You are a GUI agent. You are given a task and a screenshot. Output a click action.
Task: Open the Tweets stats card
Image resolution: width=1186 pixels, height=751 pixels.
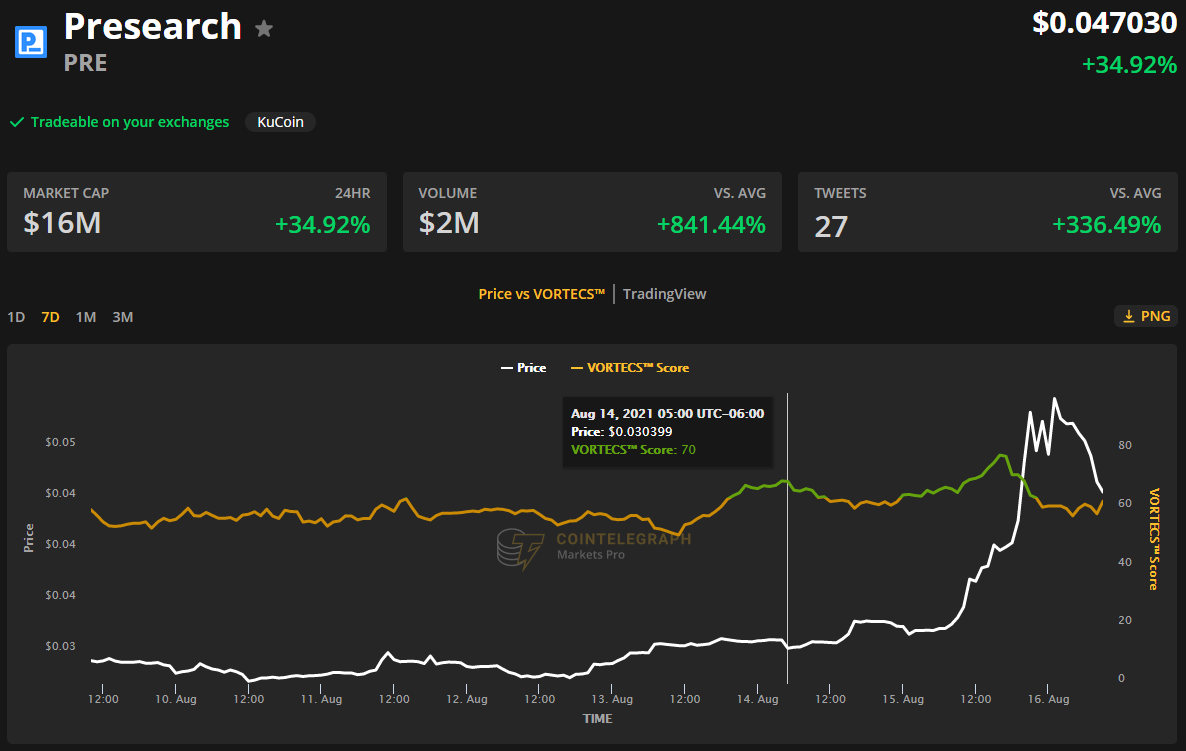(x=987, y=212)
